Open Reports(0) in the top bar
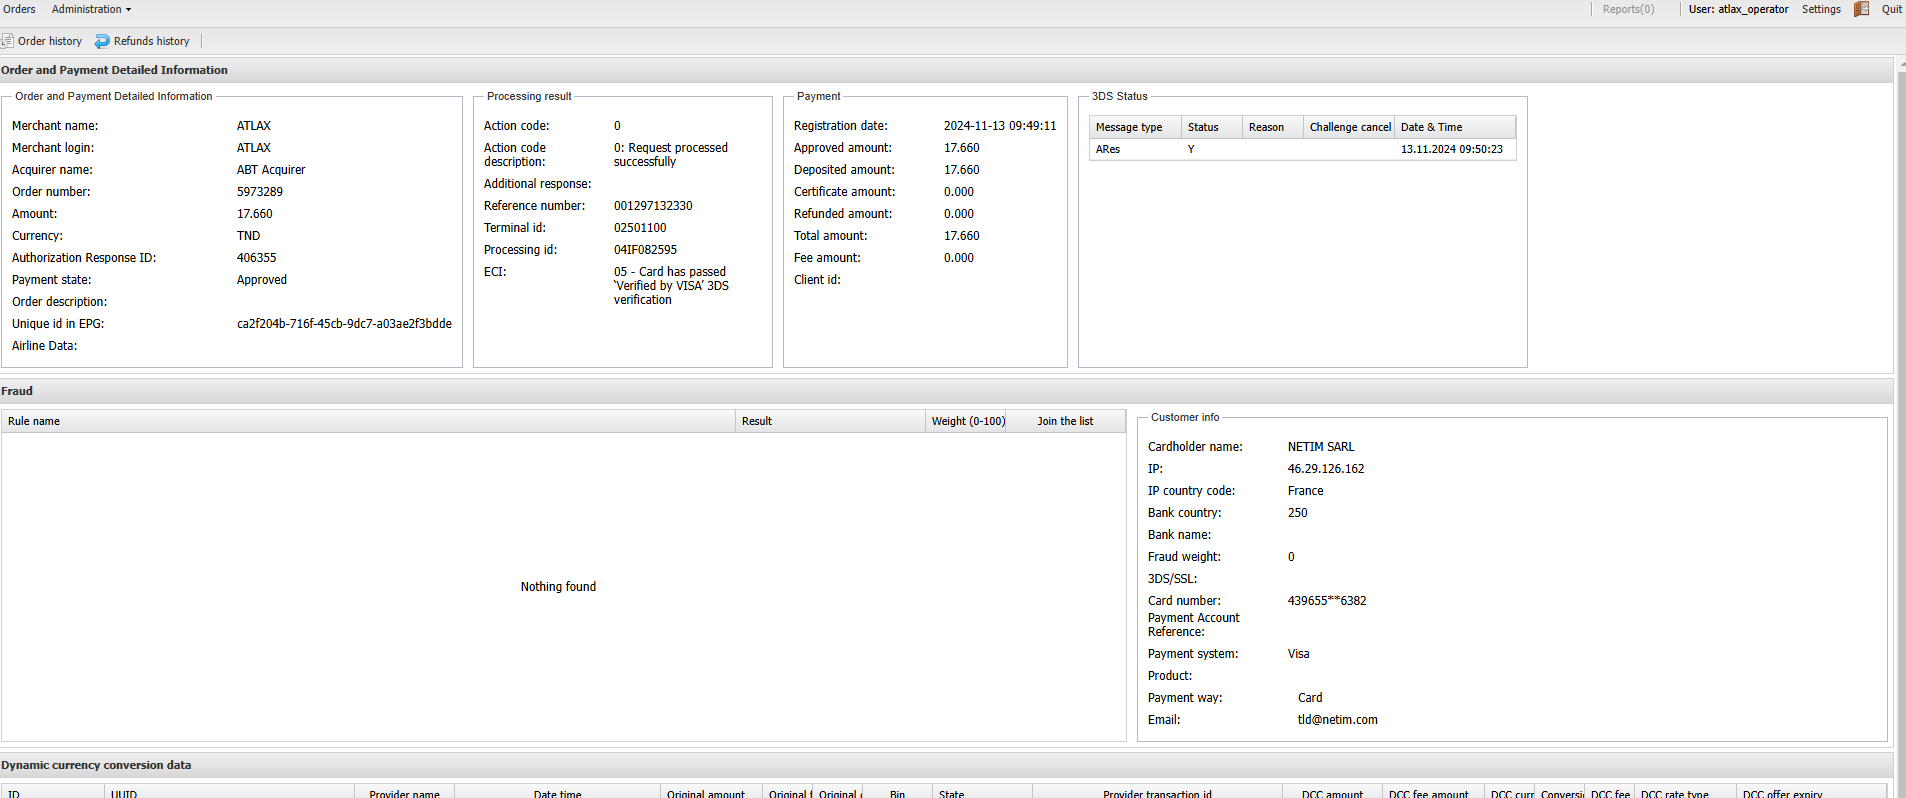Viewport: 1906px width, 798px height. (1628, 9)
